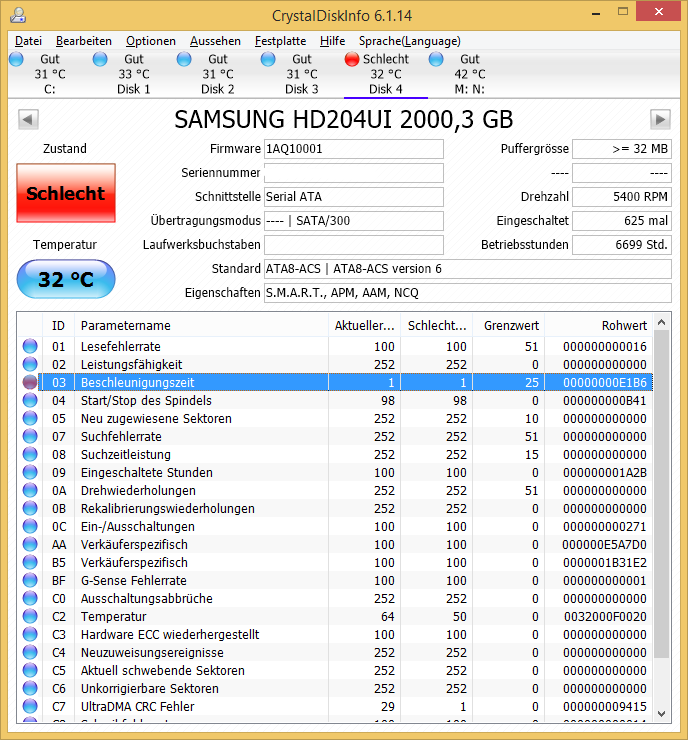Click the empty Seriennummer field
Screen dimensions: 688x740
click(353, 173)
